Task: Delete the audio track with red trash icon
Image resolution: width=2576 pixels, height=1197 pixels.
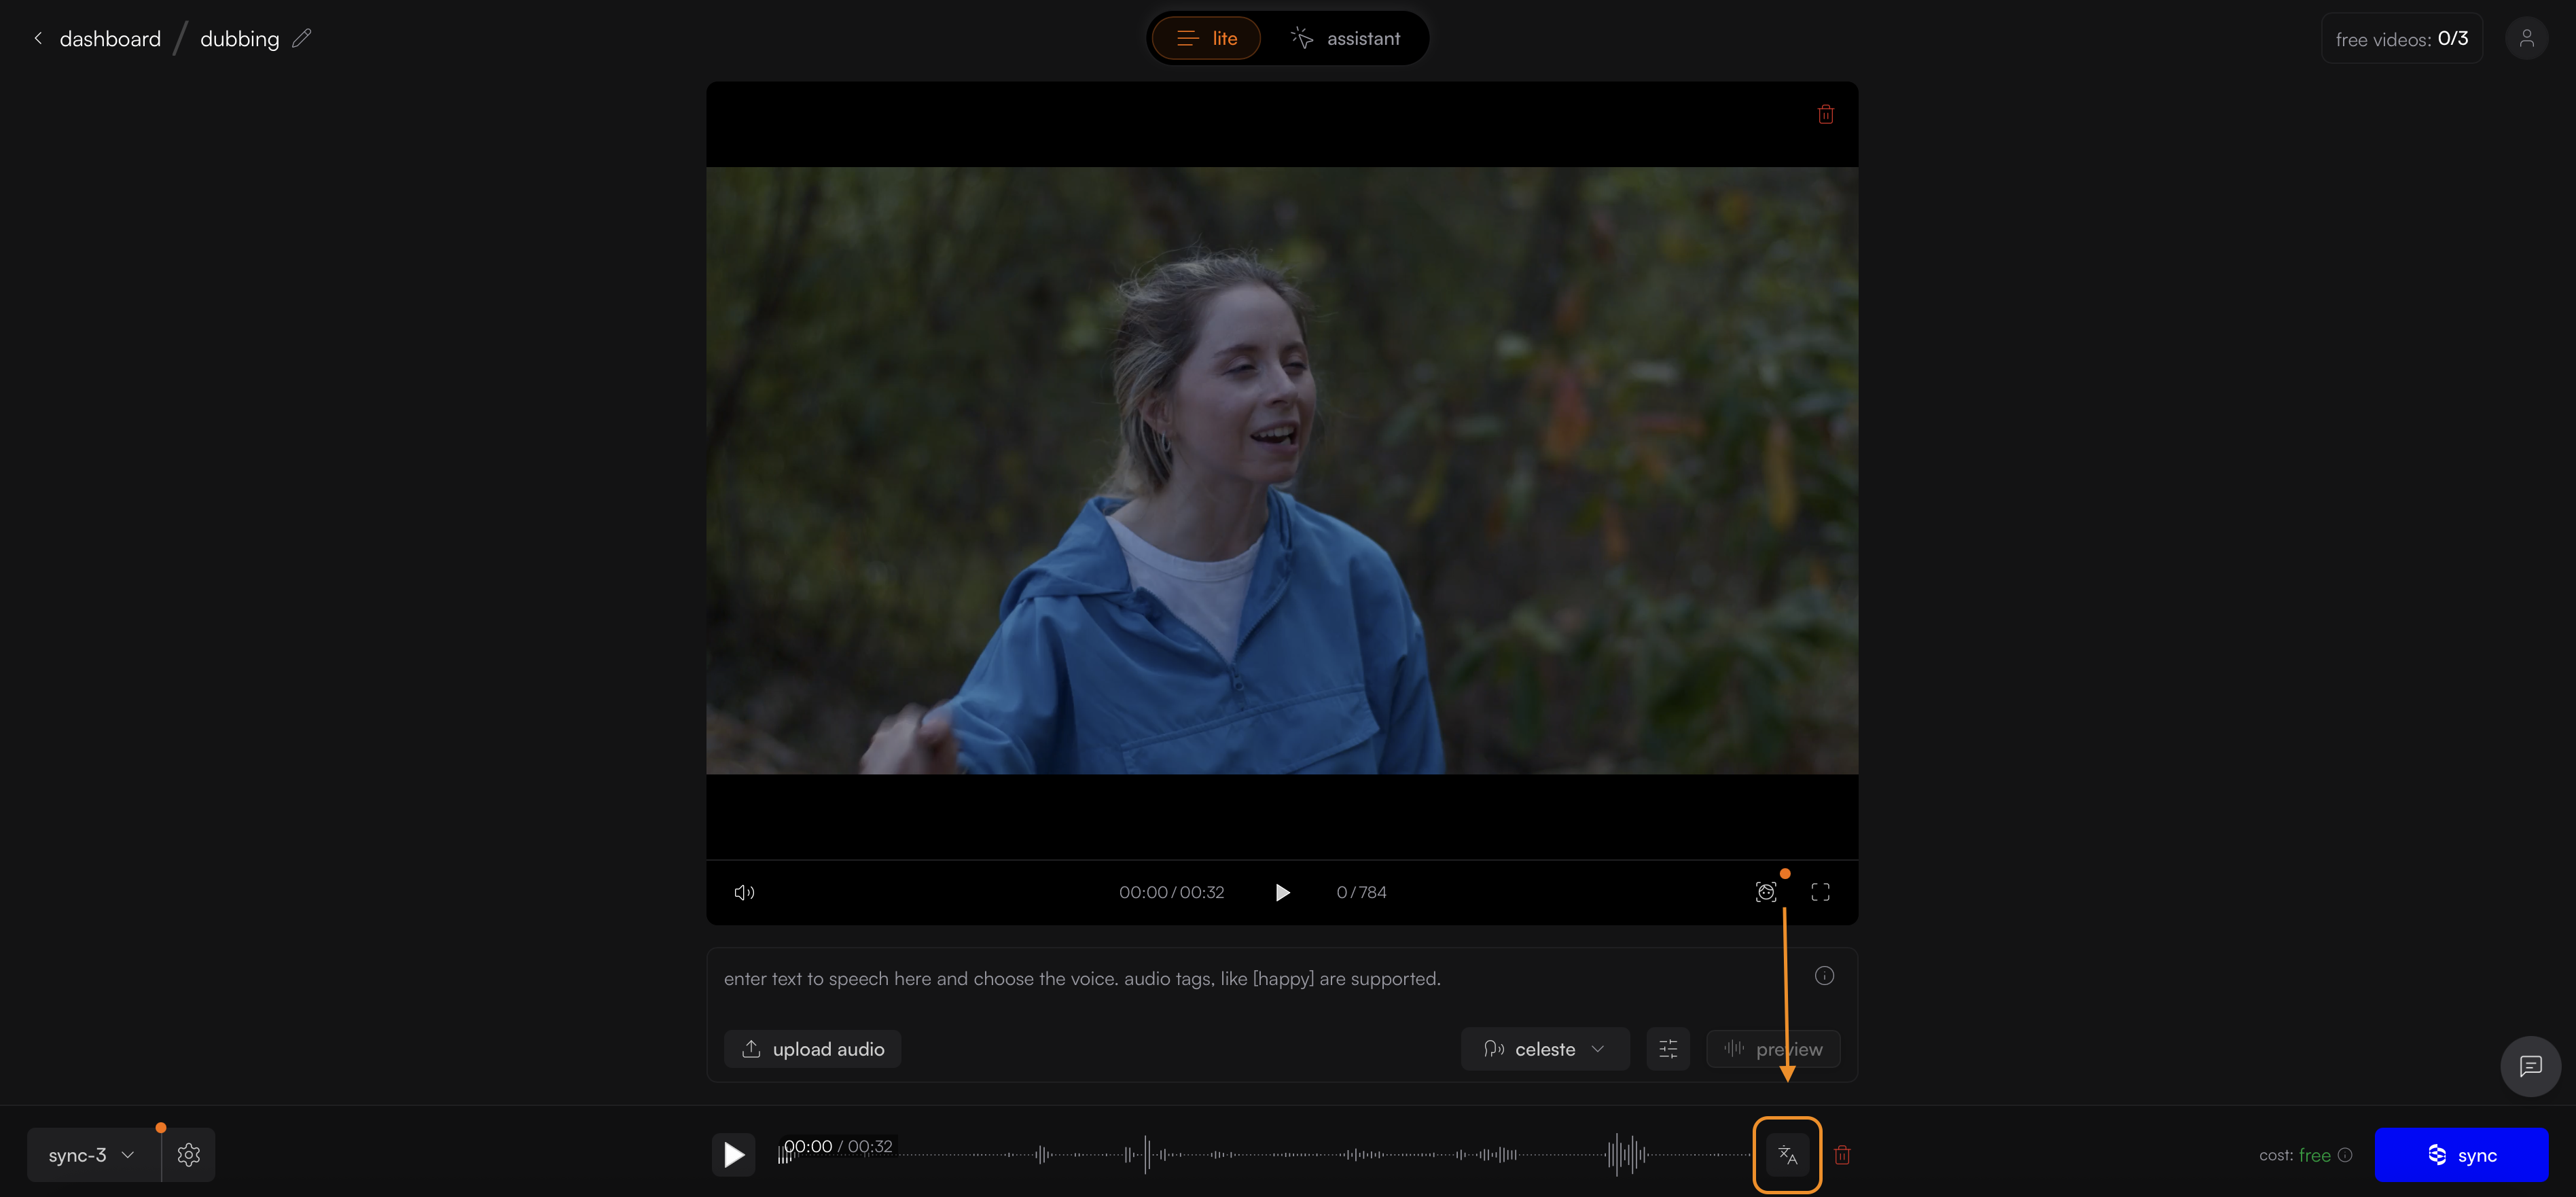Action: [x=1842, y=1155]
